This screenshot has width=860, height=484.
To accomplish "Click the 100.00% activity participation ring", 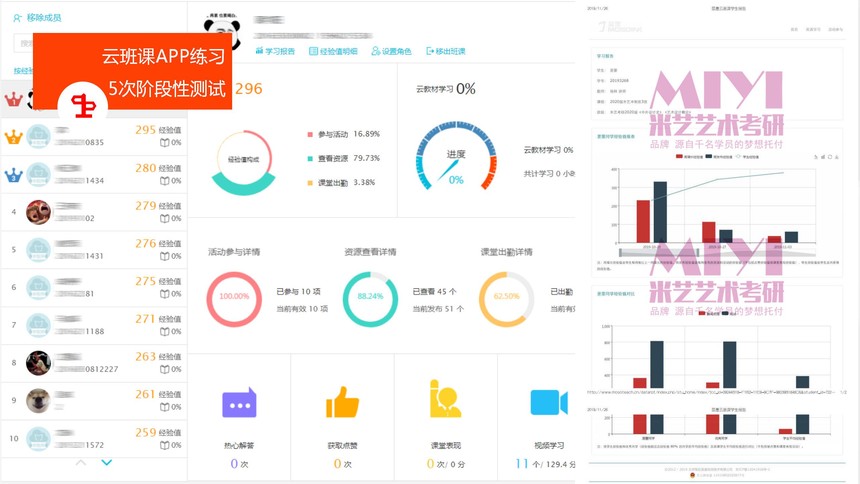I will (234, 300).
